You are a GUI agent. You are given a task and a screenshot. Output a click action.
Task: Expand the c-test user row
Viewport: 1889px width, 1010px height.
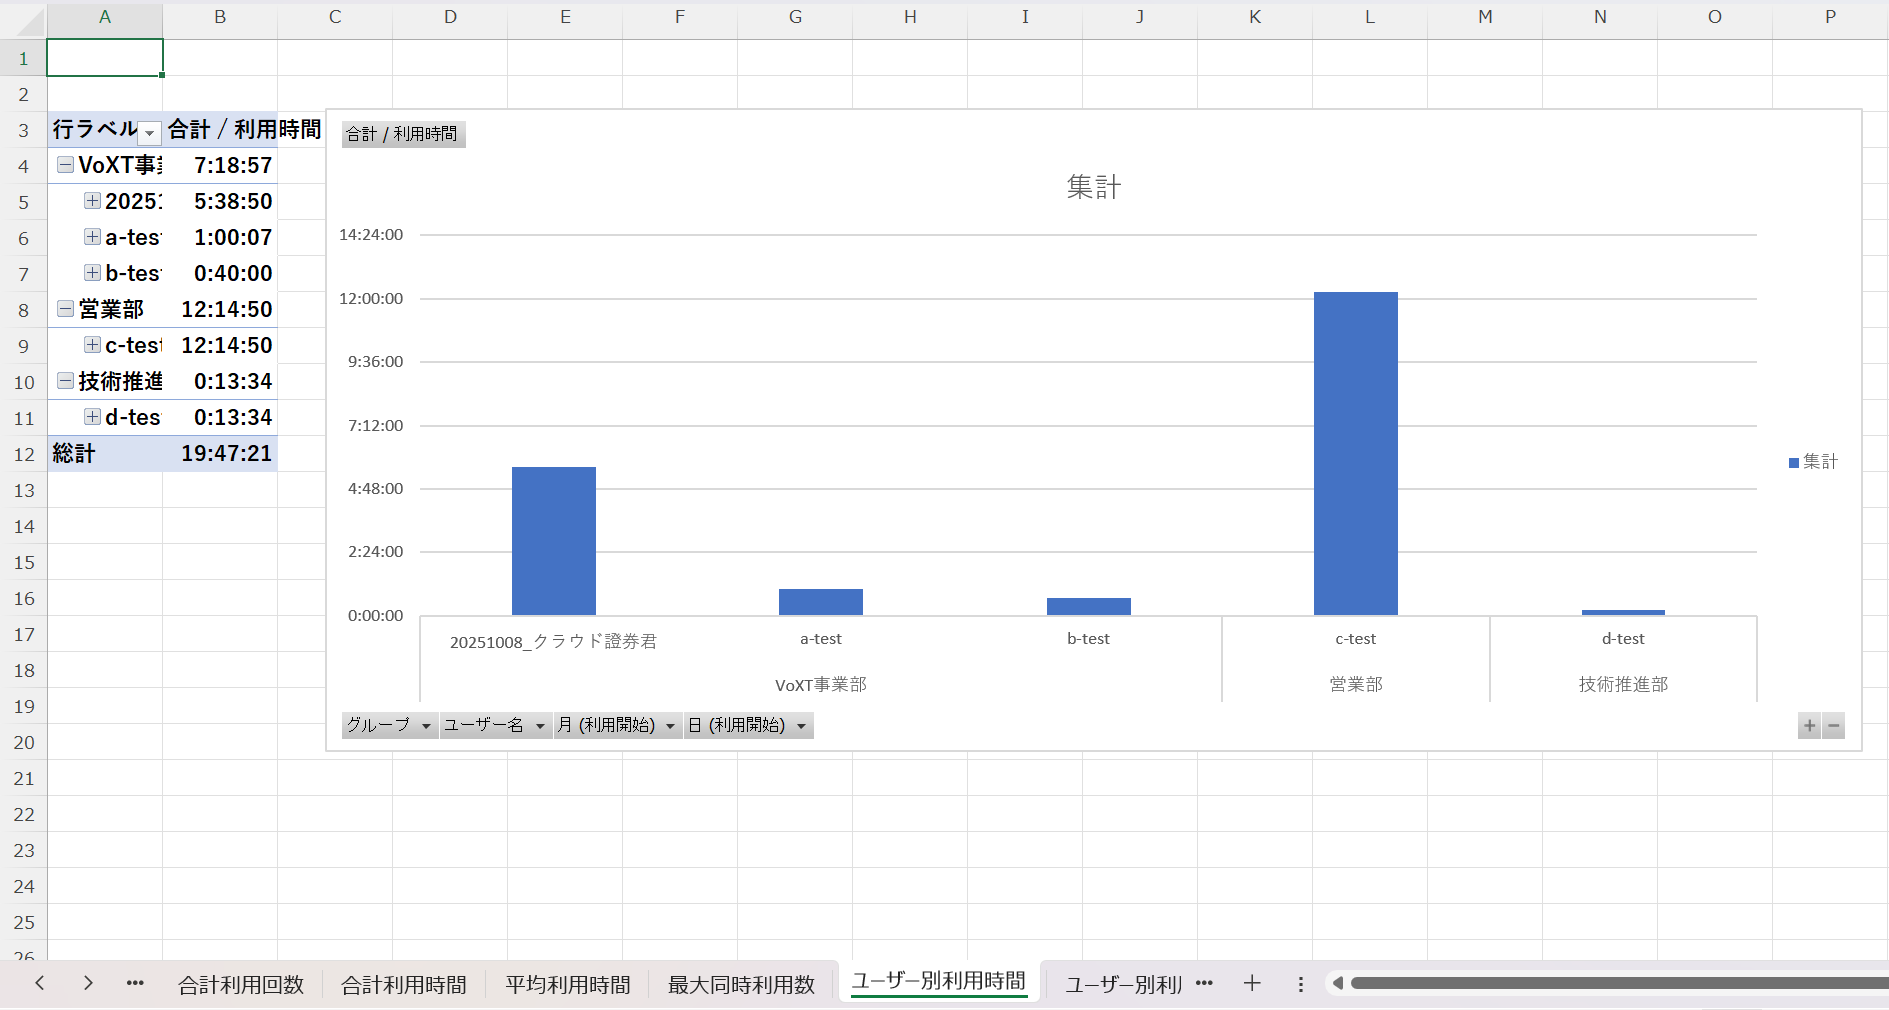click(x=92, y=345)
